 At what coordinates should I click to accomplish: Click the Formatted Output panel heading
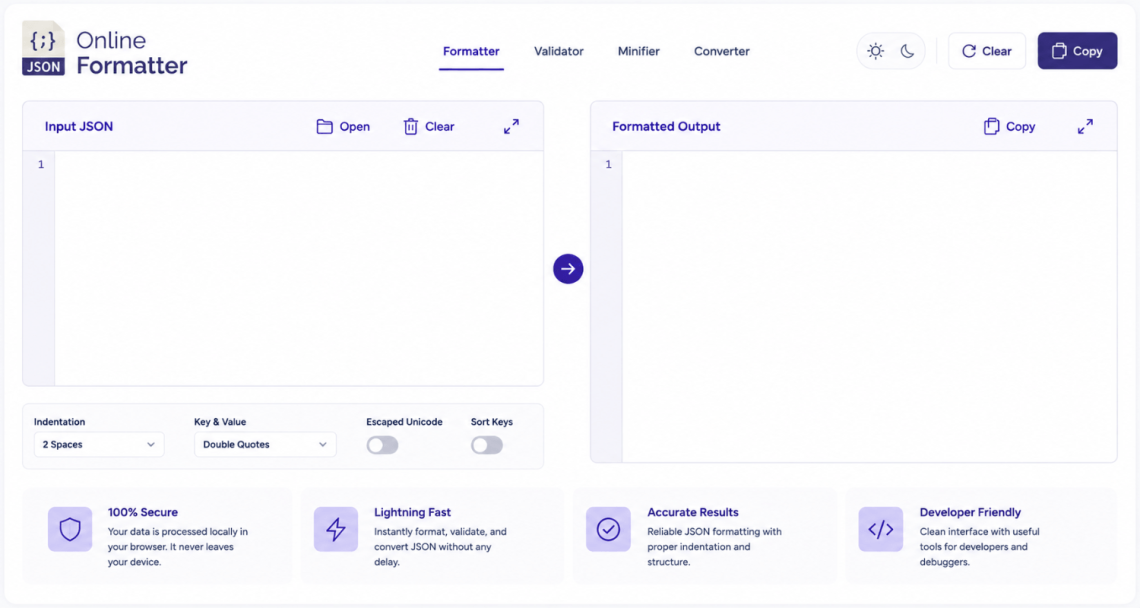click(666, 127)
